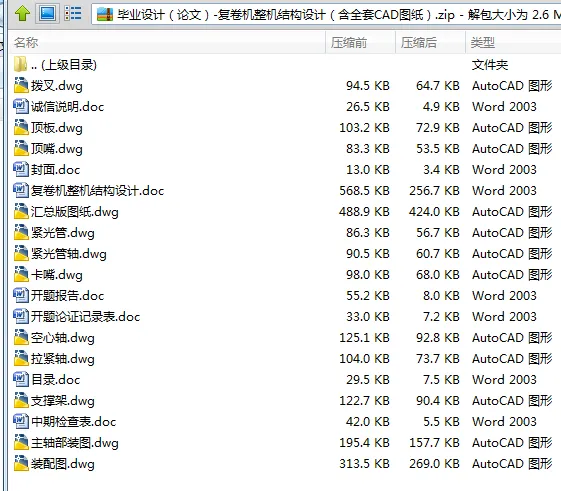Select file name 诚信说明.doc
This screenshot has height=491, width=561.
[x=67, y=107]
